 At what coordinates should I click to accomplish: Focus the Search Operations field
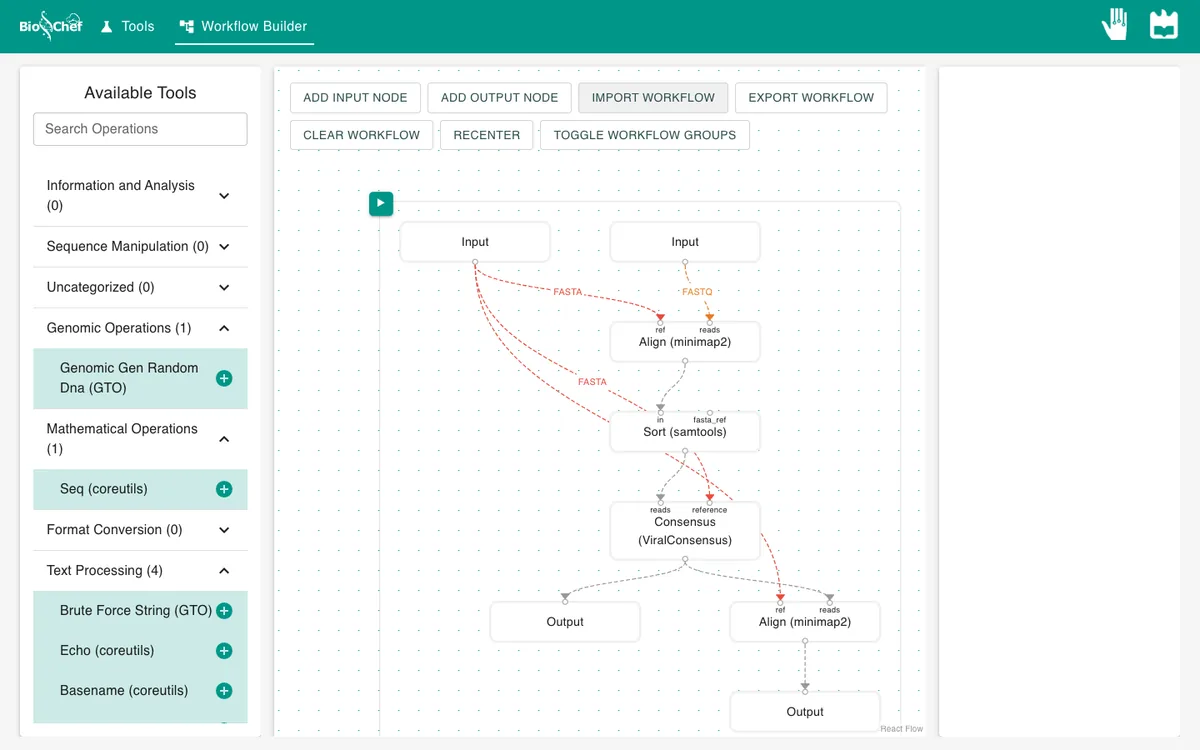[140, 129]
